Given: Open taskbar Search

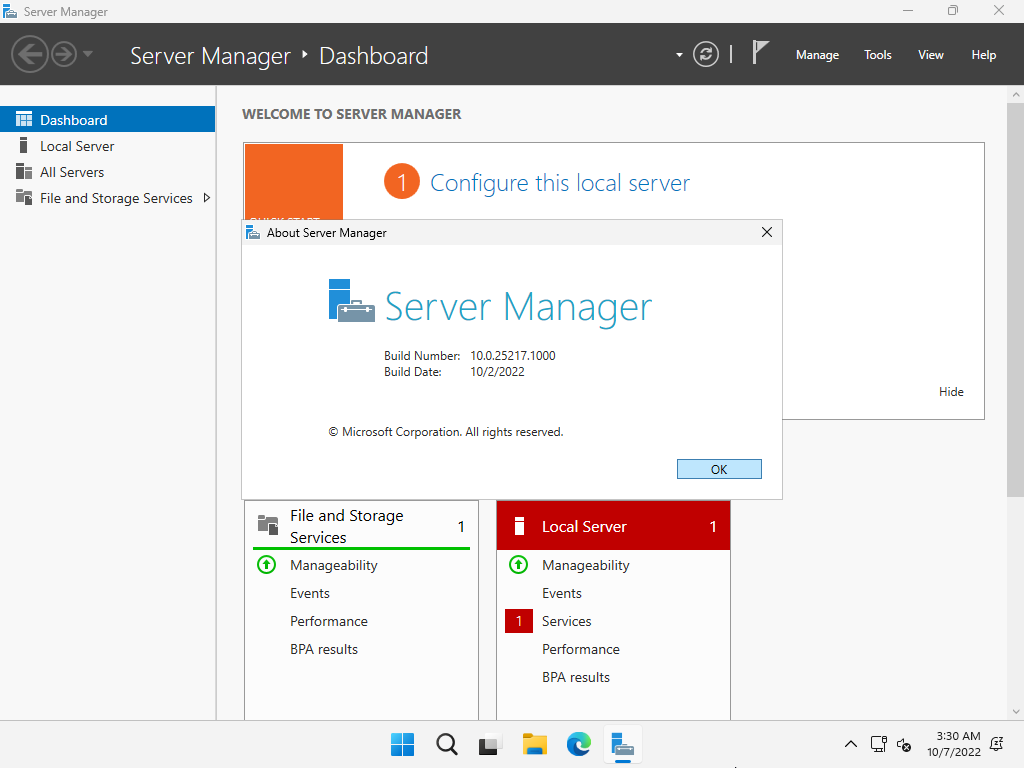Looking at the screenshot, I should [447, 744].
